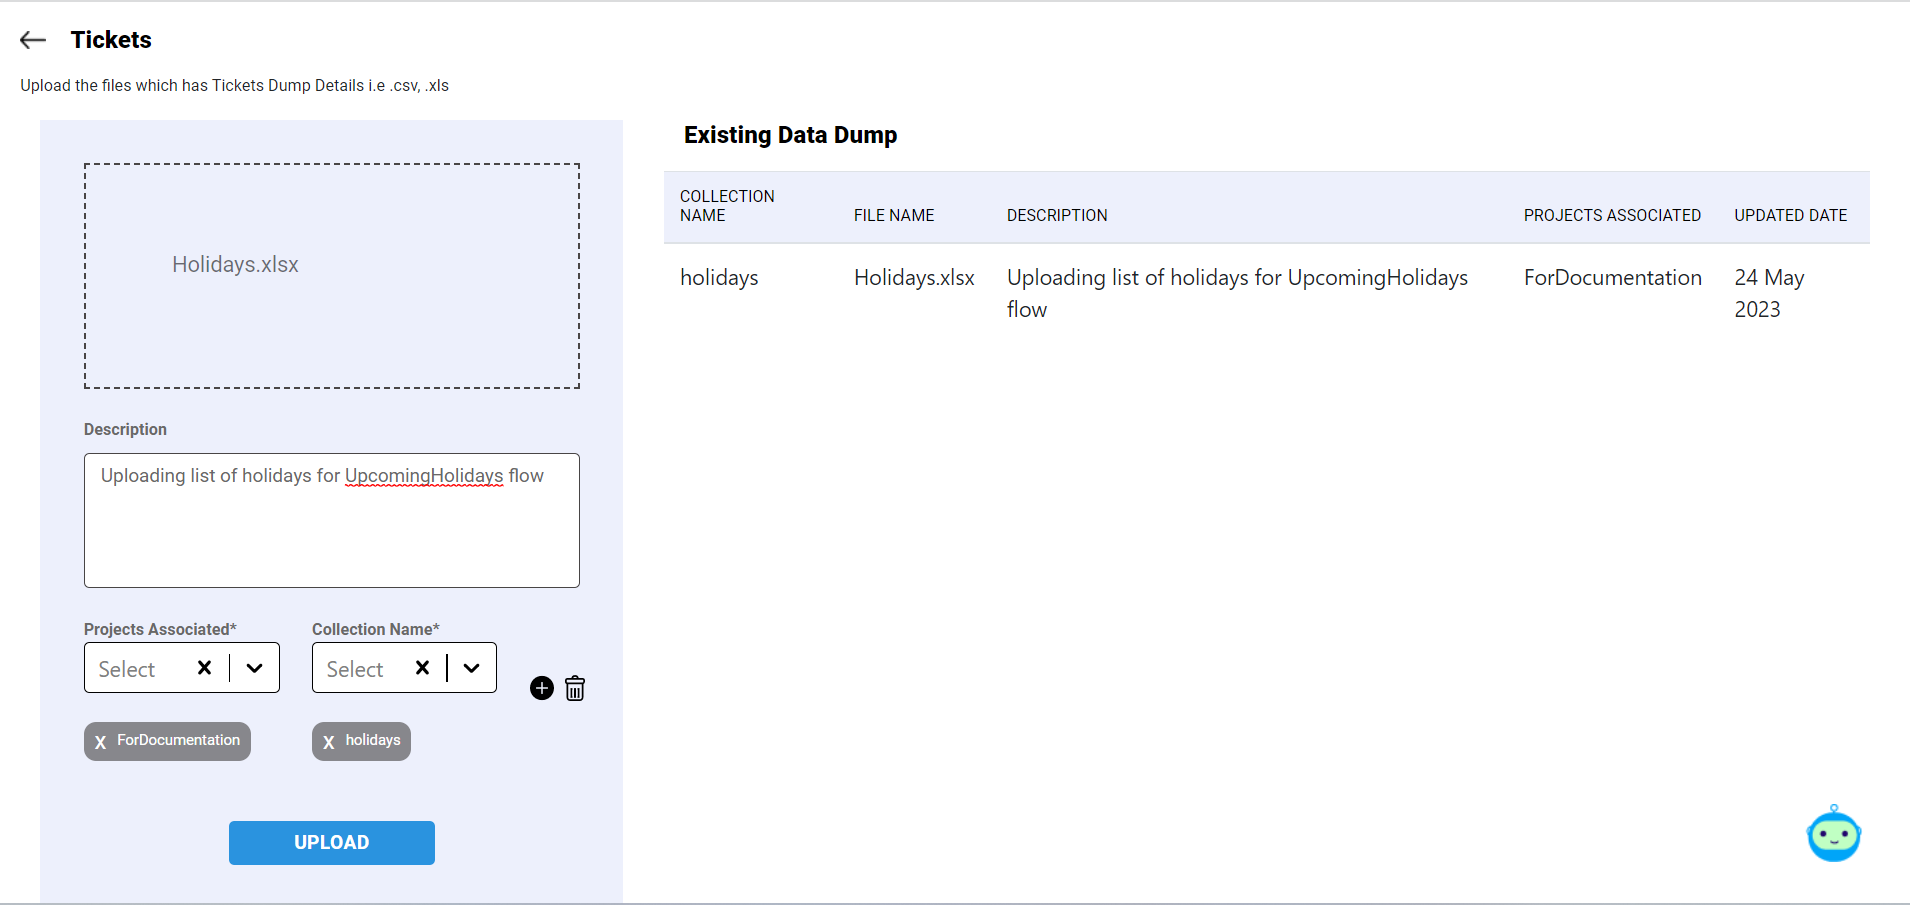Click the Collection Name column header

point(727,206)
